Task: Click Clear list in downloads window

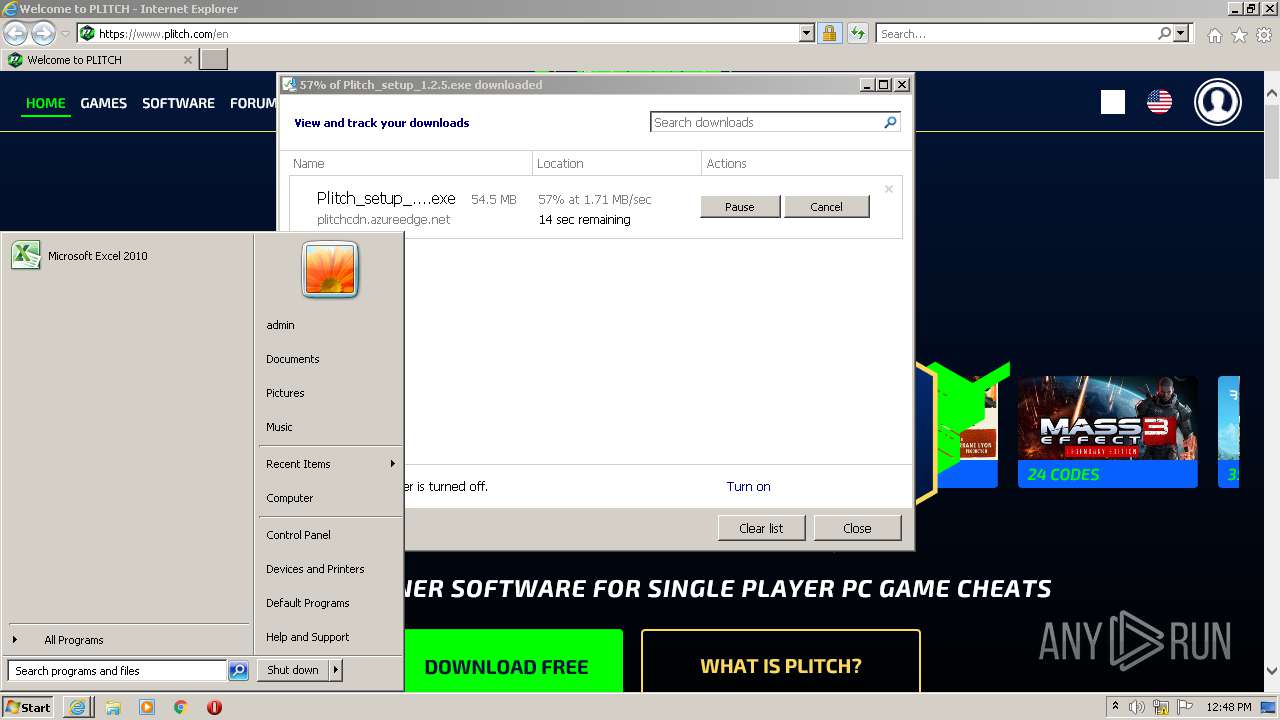Action: point(761,528)
